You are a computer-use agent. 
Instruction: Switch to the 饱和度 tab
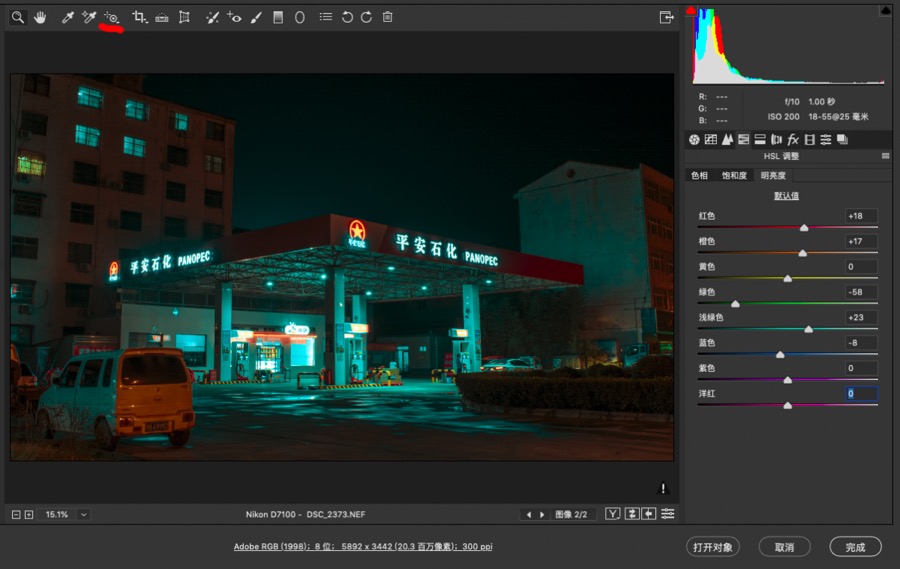click(734, 175)
